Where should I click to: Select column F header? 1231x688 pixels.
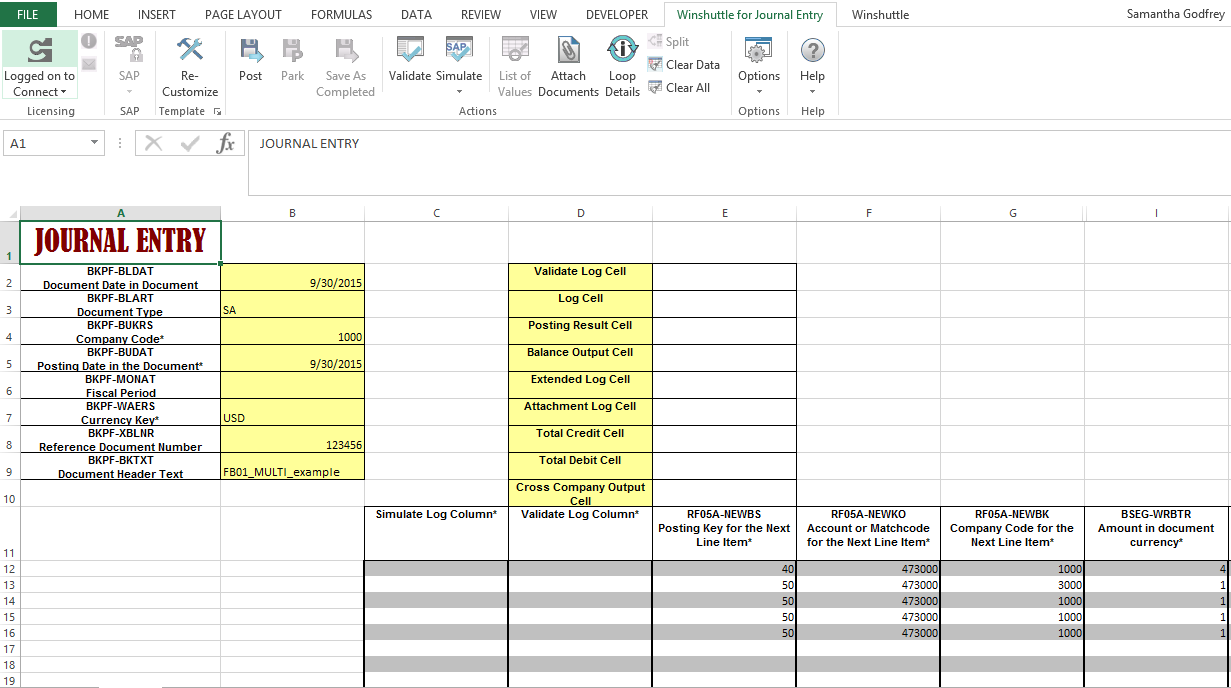[869, 213]
